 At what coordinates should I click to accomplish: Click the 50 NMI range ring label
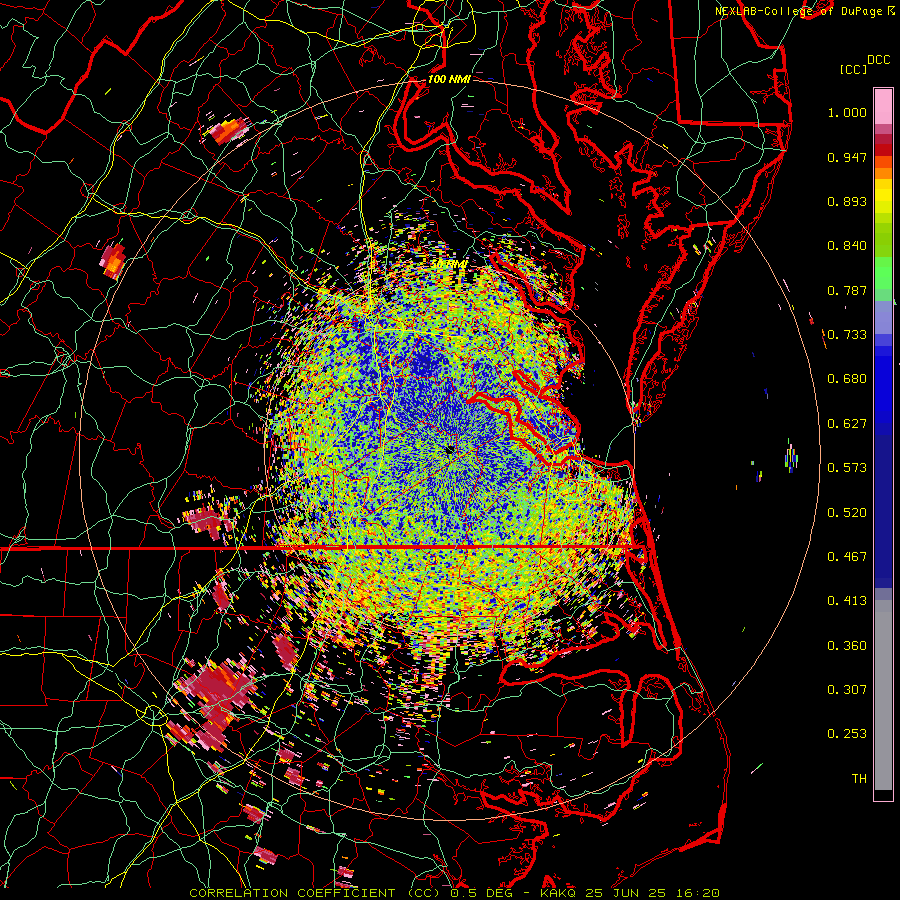coord(448,265)
